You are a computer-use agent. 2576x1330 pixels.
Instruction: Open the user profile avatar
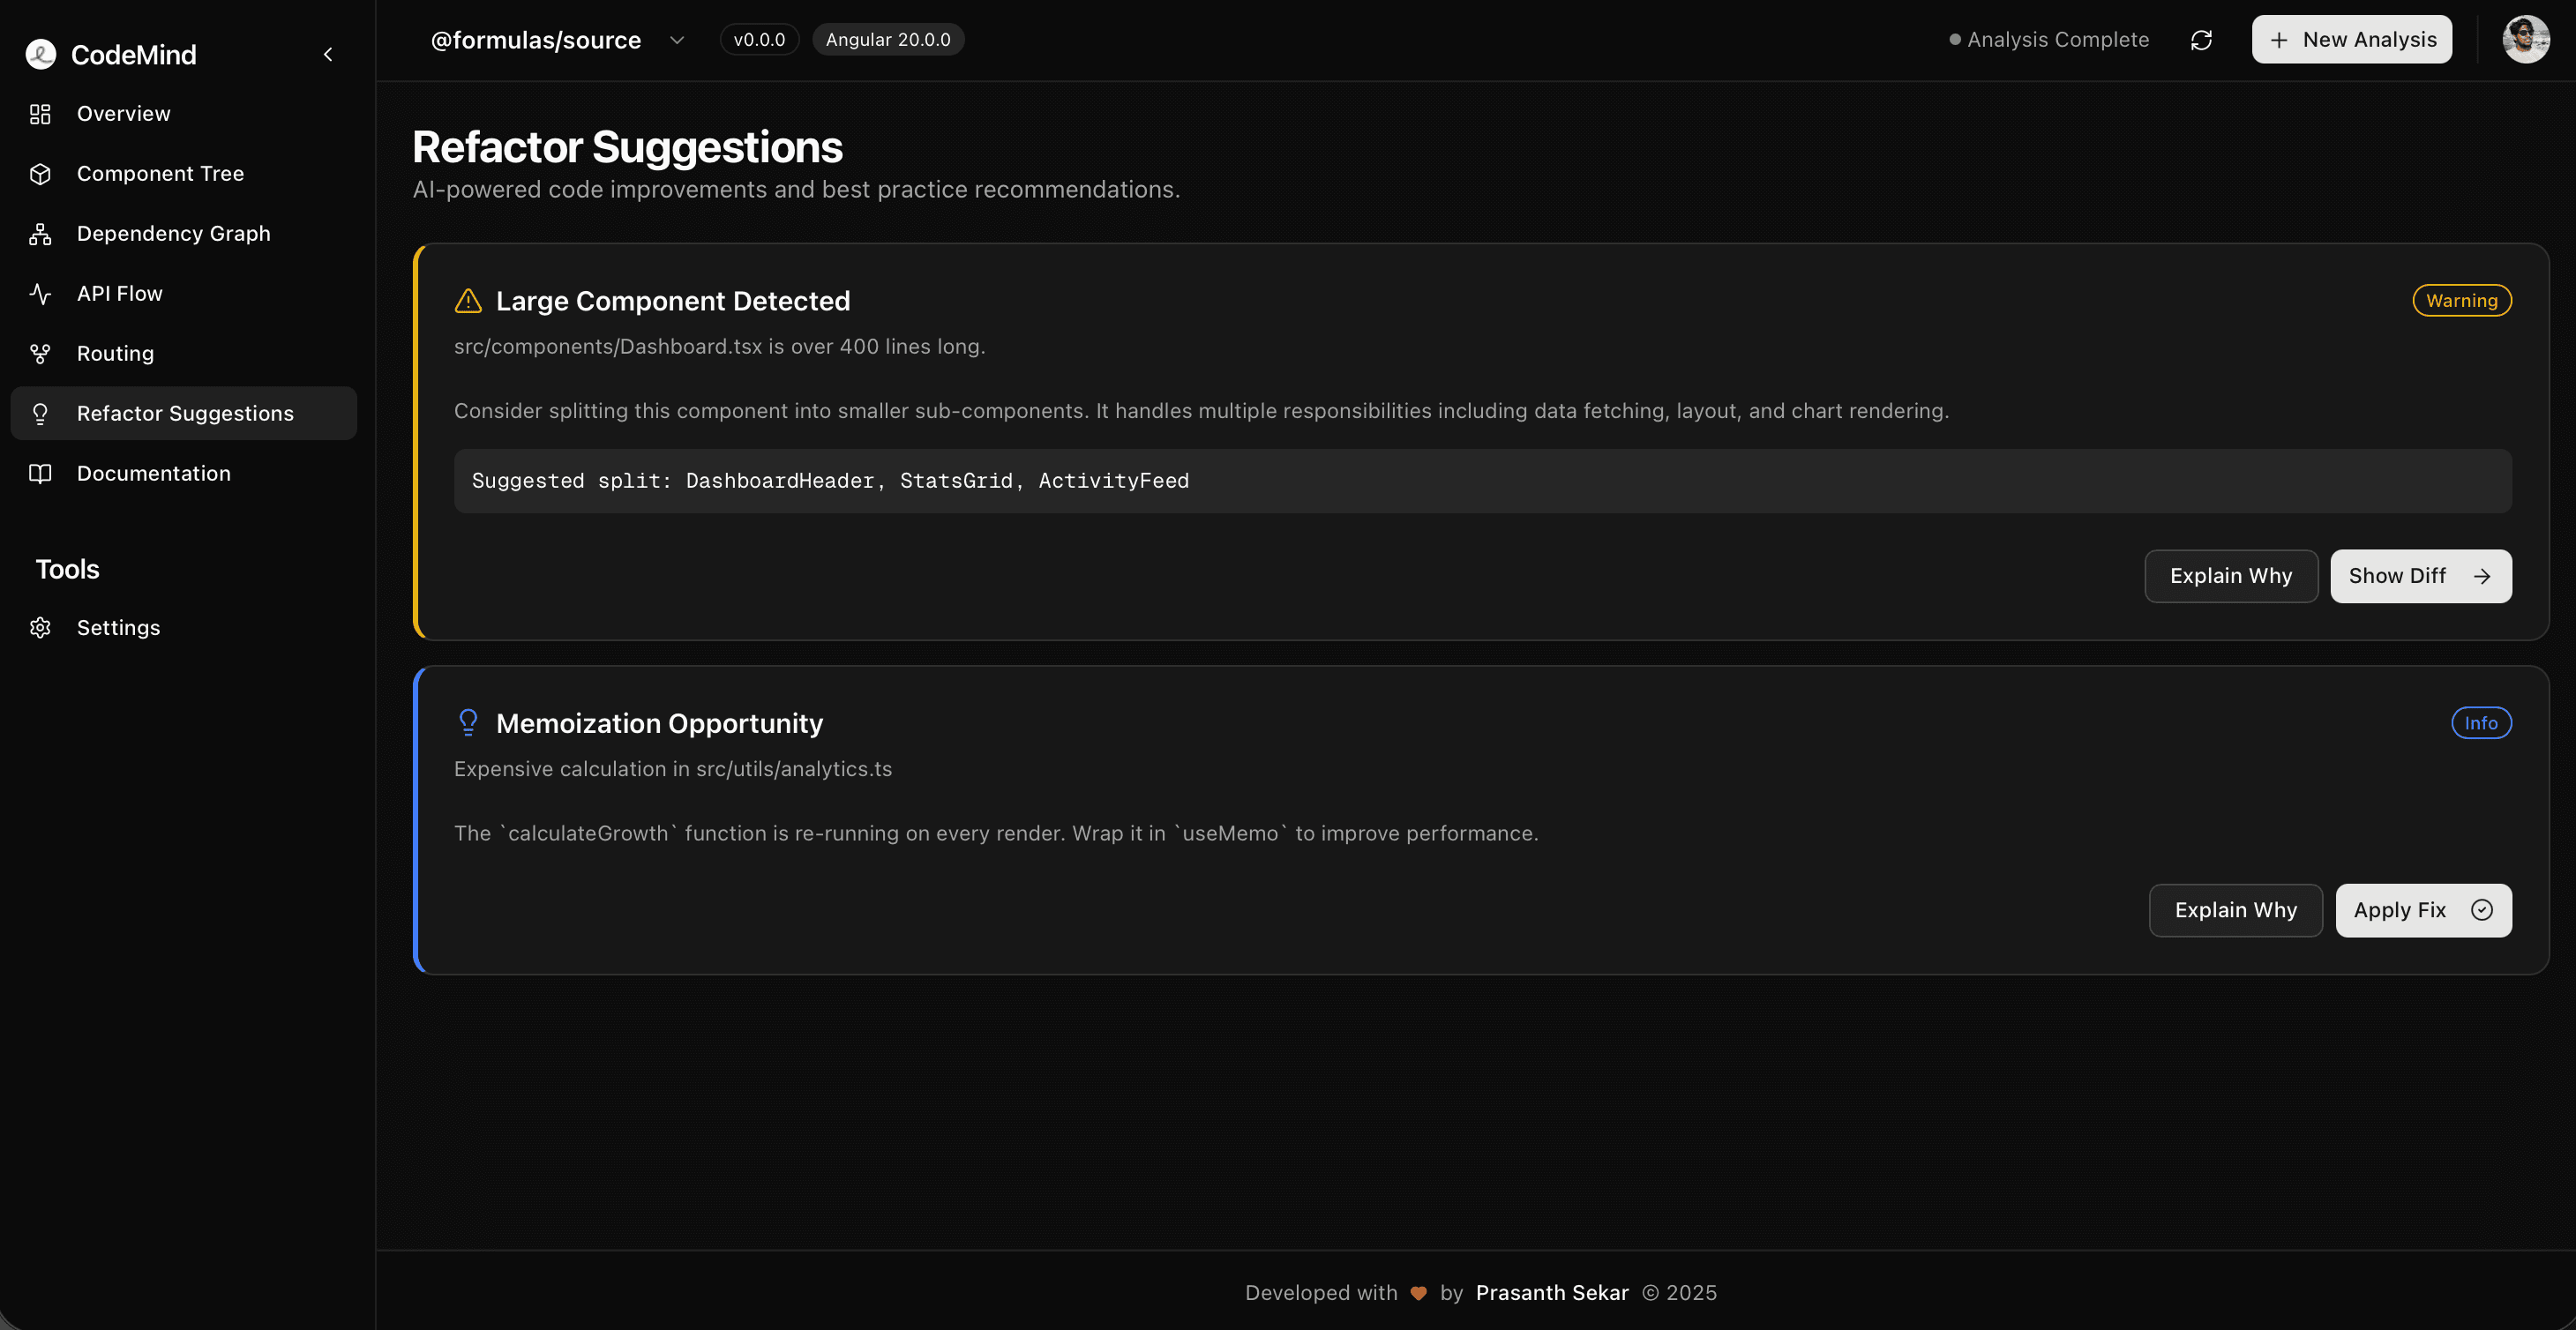(x=2525, y=40)
